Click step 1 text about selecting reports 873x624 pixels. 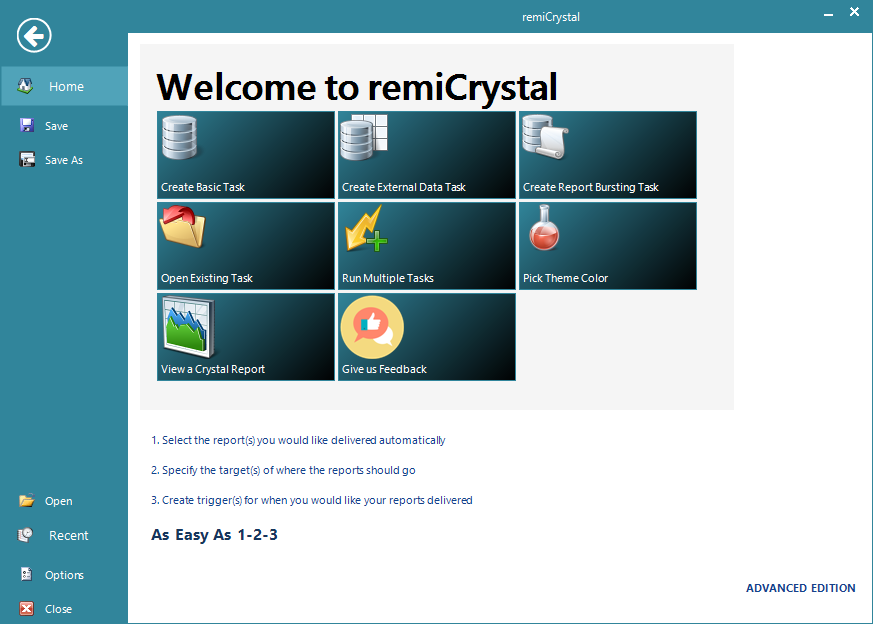click(298, 440)
